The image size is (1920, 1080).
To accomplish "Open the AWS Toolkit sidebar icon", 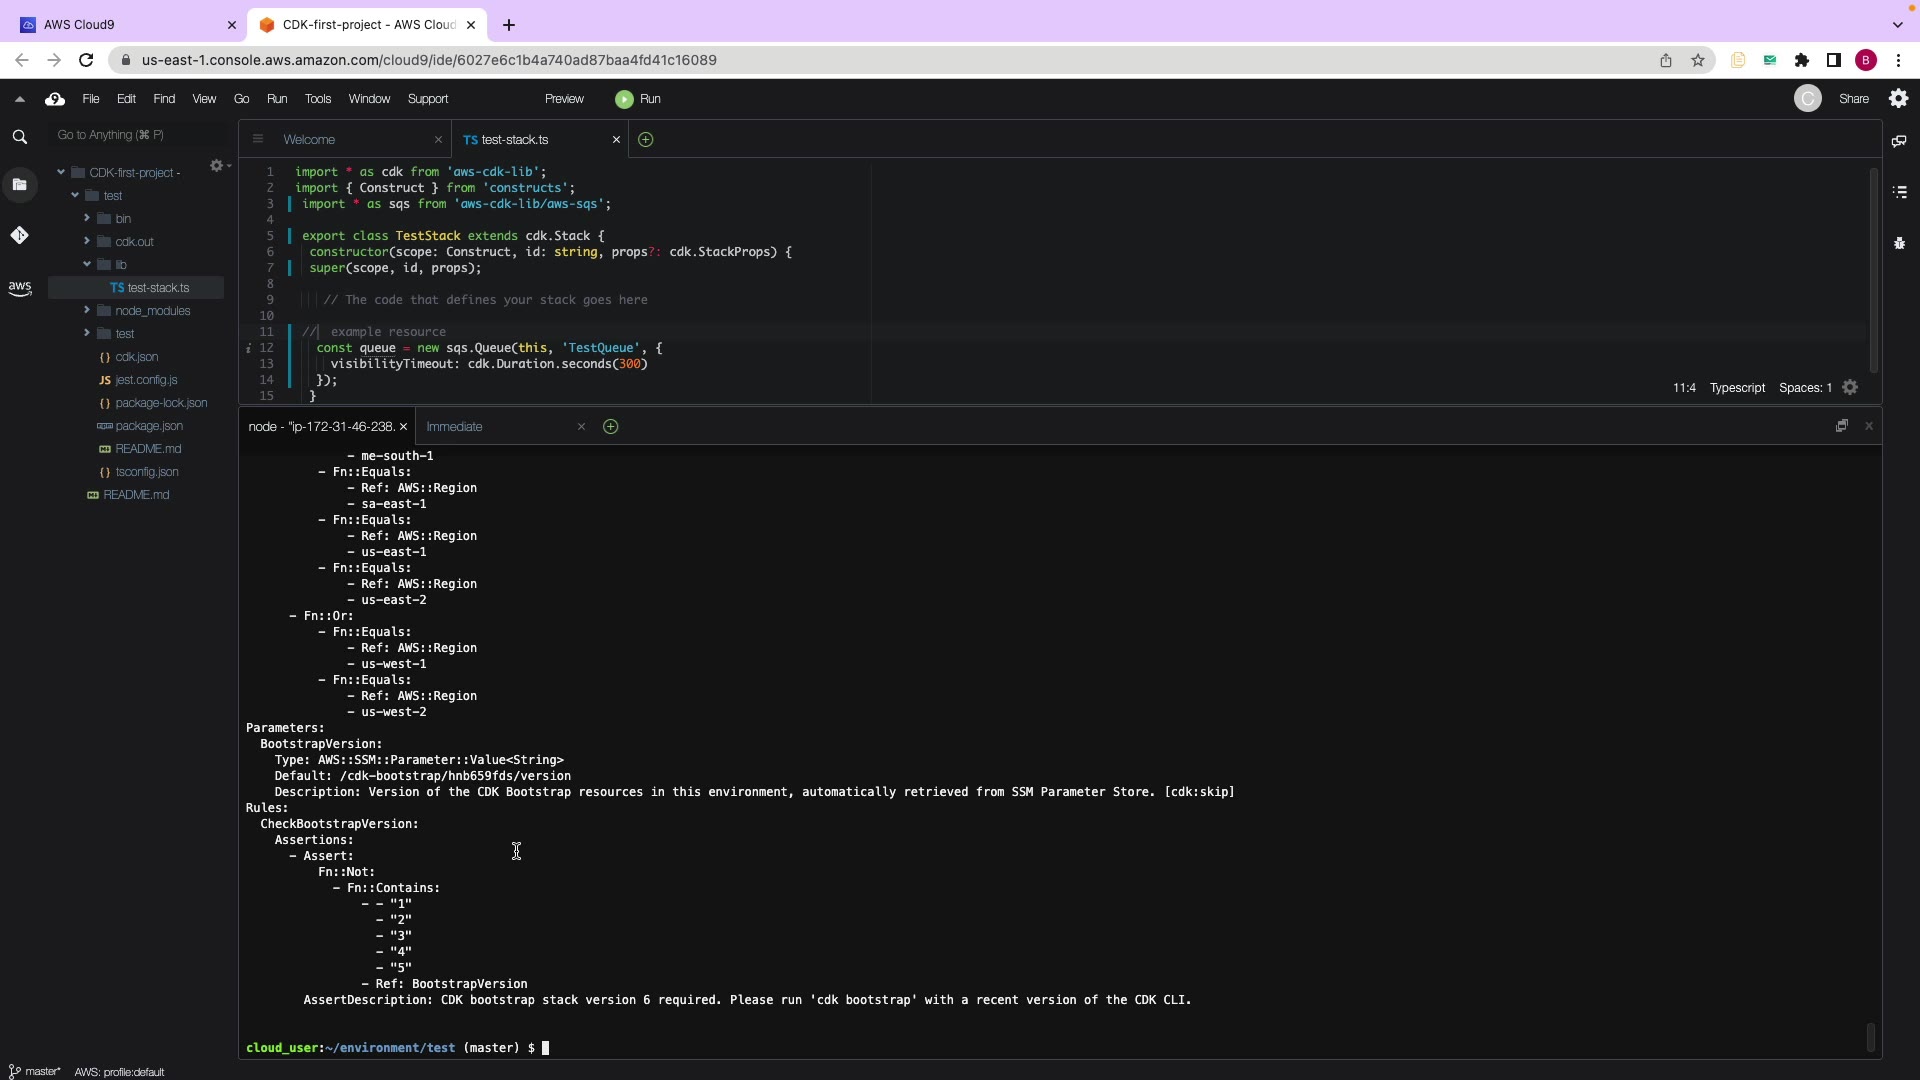I will [19, 288].
